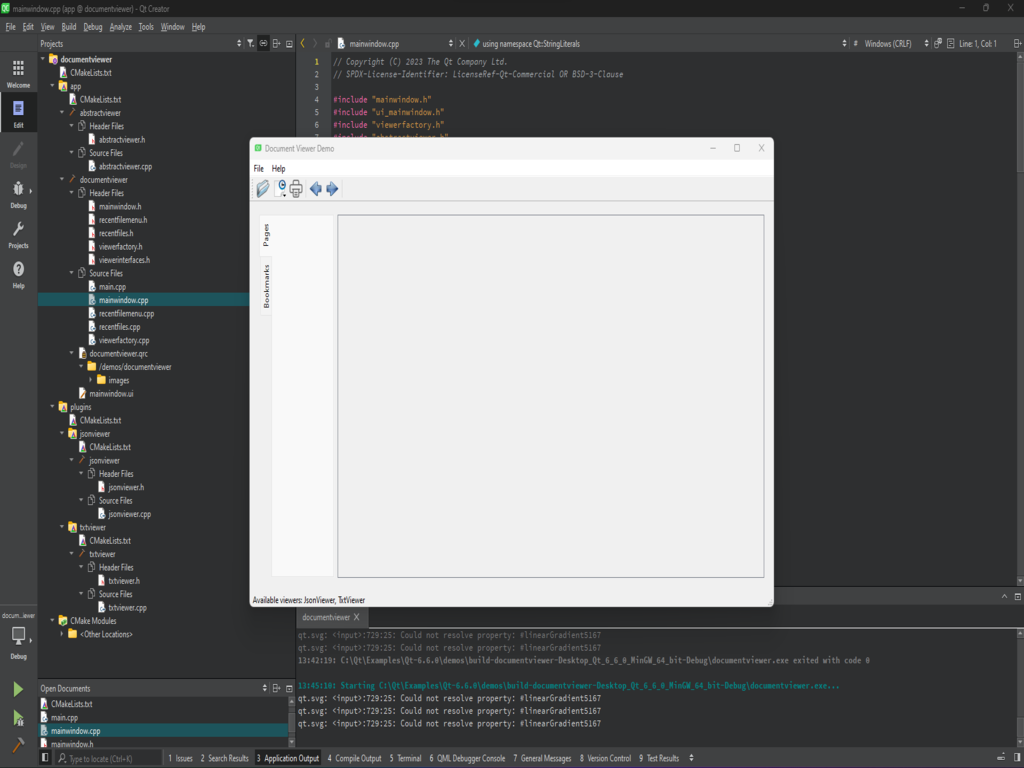Viewport: 1024px width, 768px height.
Task: Open the Projects view selector dropdown
Action: tap(238, 44)
